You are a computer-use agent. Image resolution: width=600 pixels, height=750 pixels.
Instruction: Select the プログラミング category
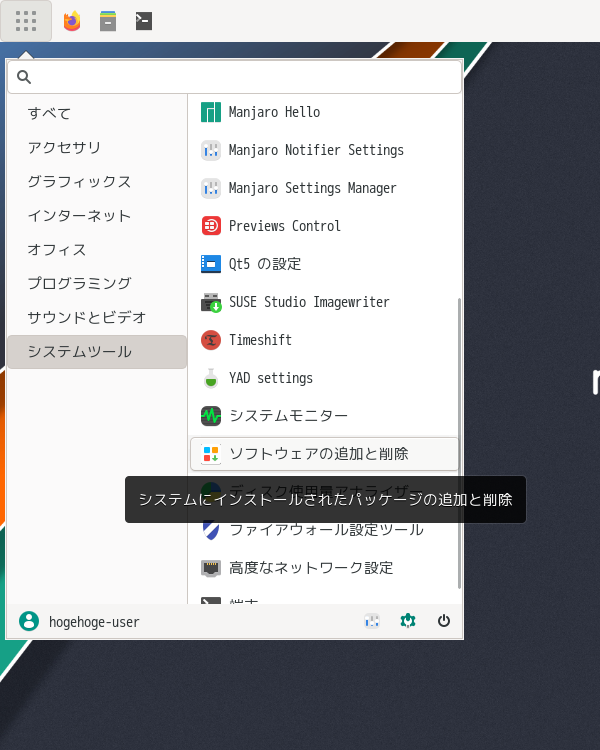[97, 284]
